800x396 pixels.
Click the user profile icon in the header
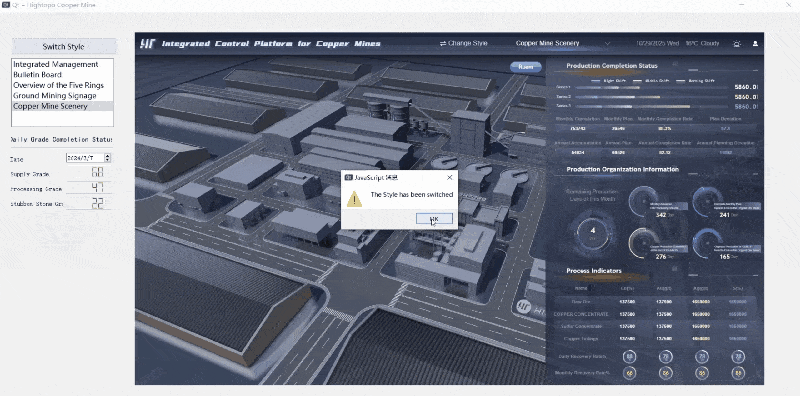pyautogui.click(x=755, y=43)
